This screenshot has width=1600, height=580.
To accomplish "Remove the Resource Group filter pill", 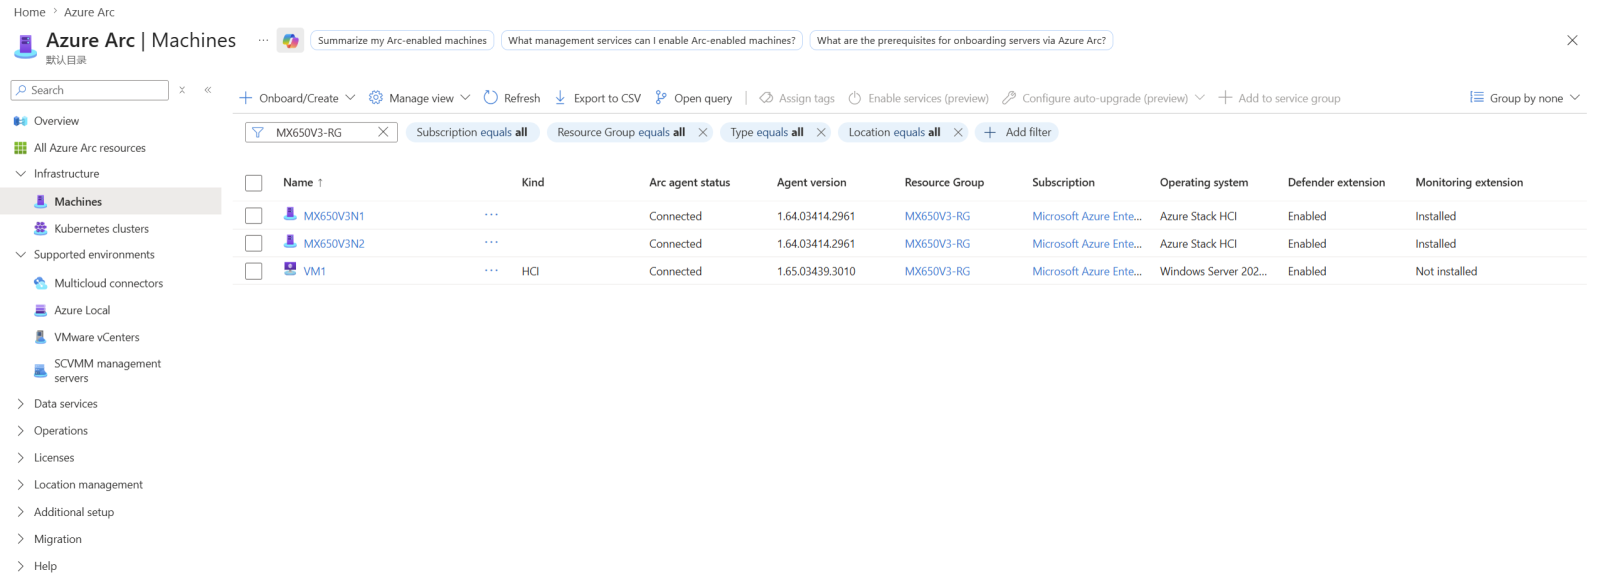I will pos(702,132).
